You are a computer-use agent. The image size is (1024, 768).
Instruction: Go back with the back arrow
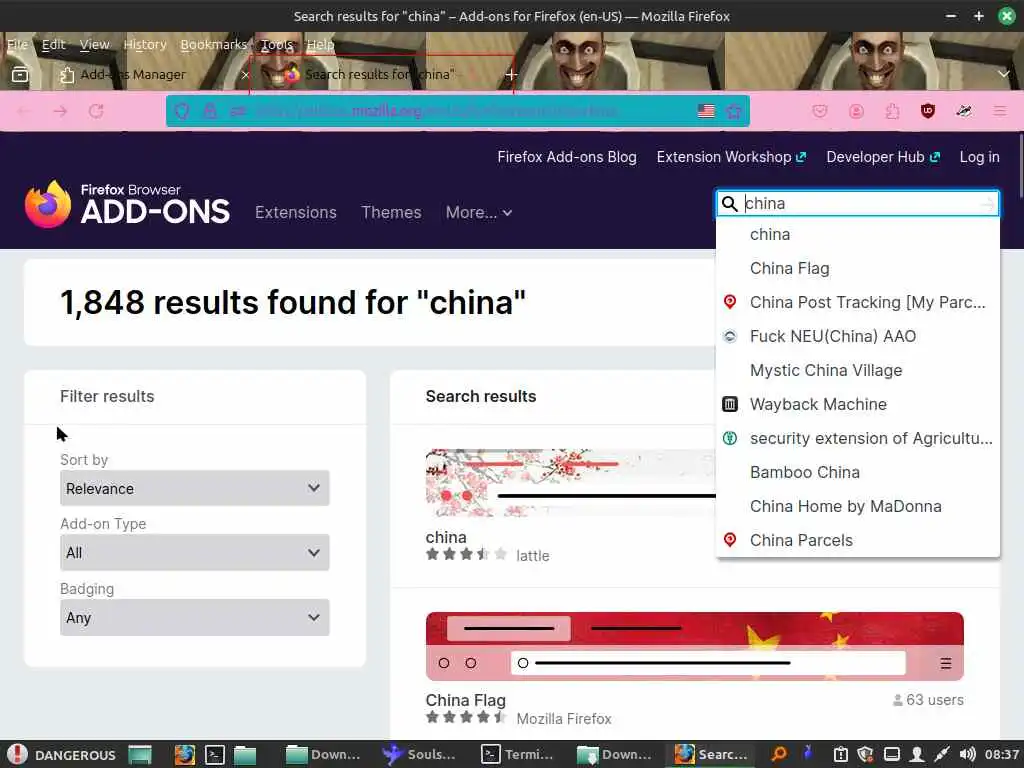tap(24, 111)
